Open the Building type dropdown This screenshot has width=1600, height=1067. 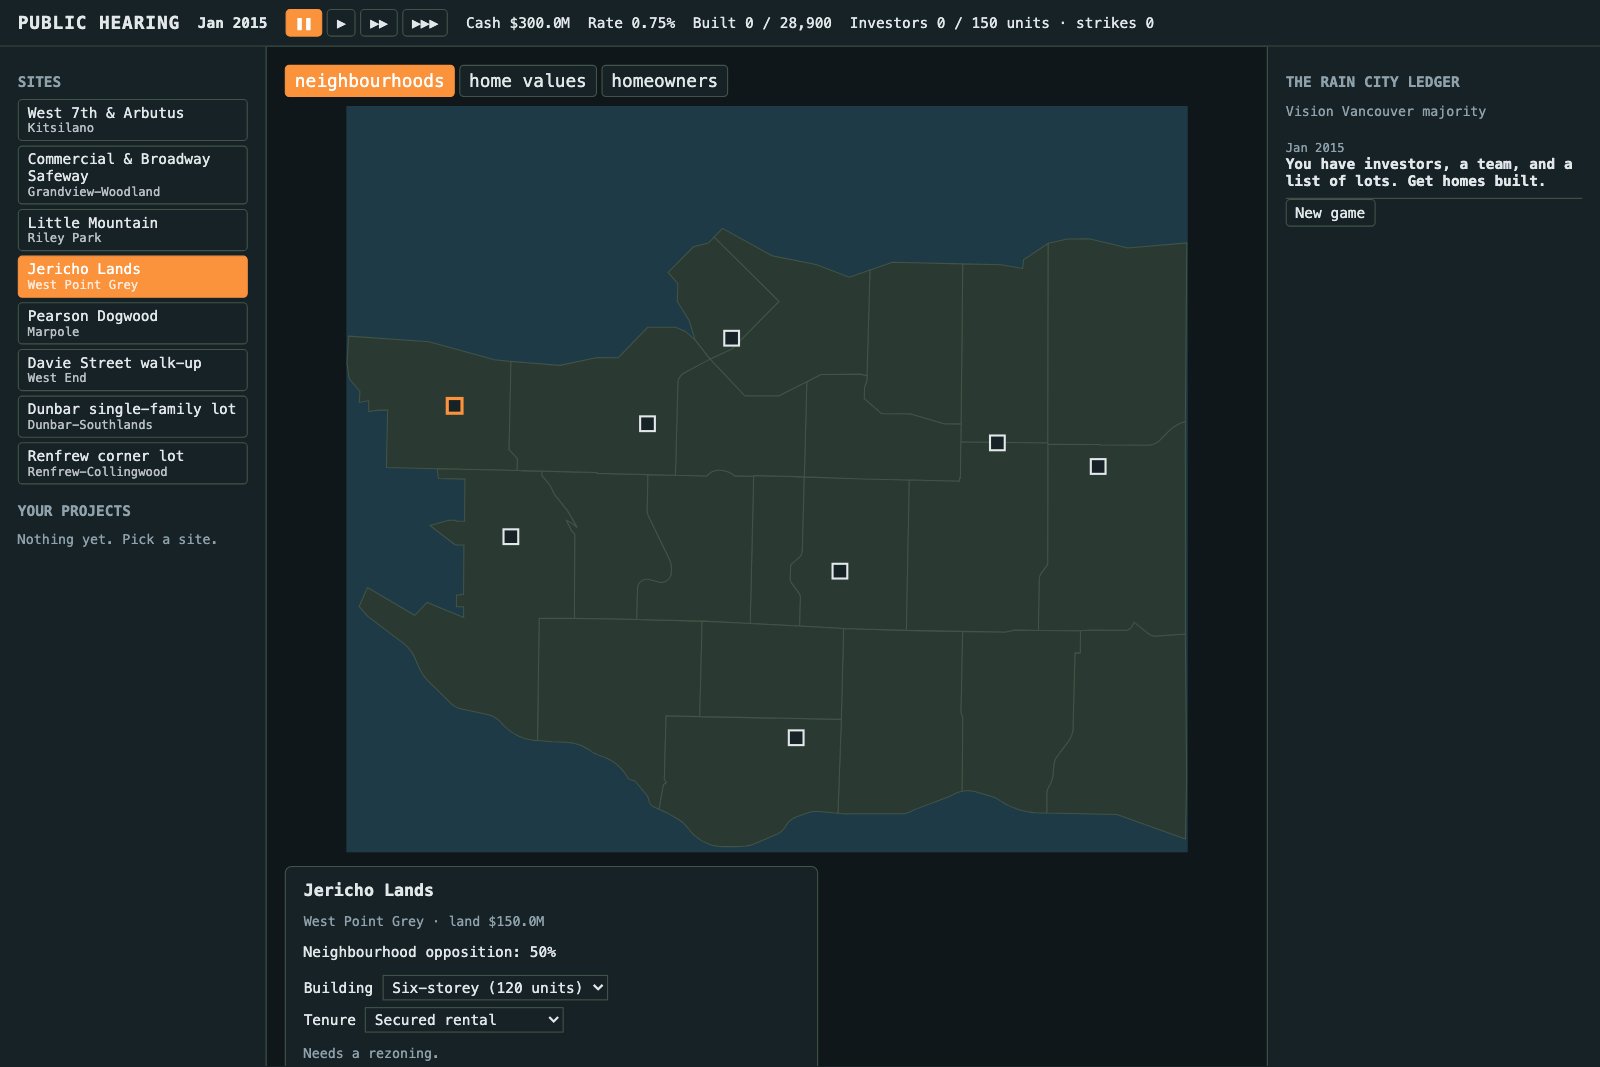(495, 988)
